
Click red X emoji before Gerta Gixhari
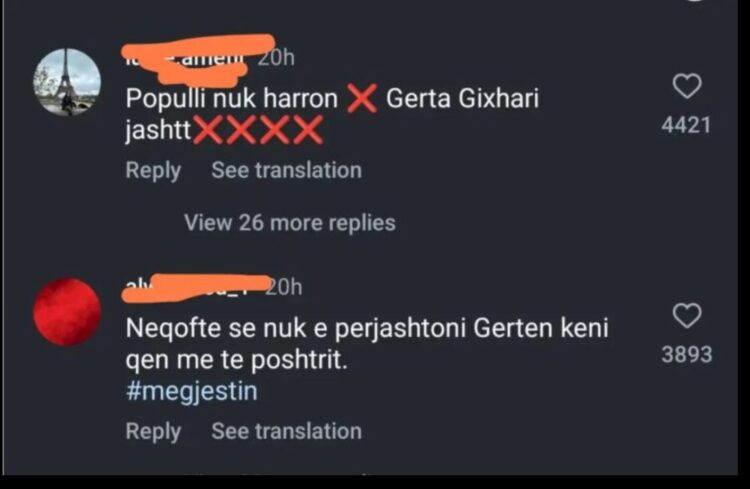point(362,99)
